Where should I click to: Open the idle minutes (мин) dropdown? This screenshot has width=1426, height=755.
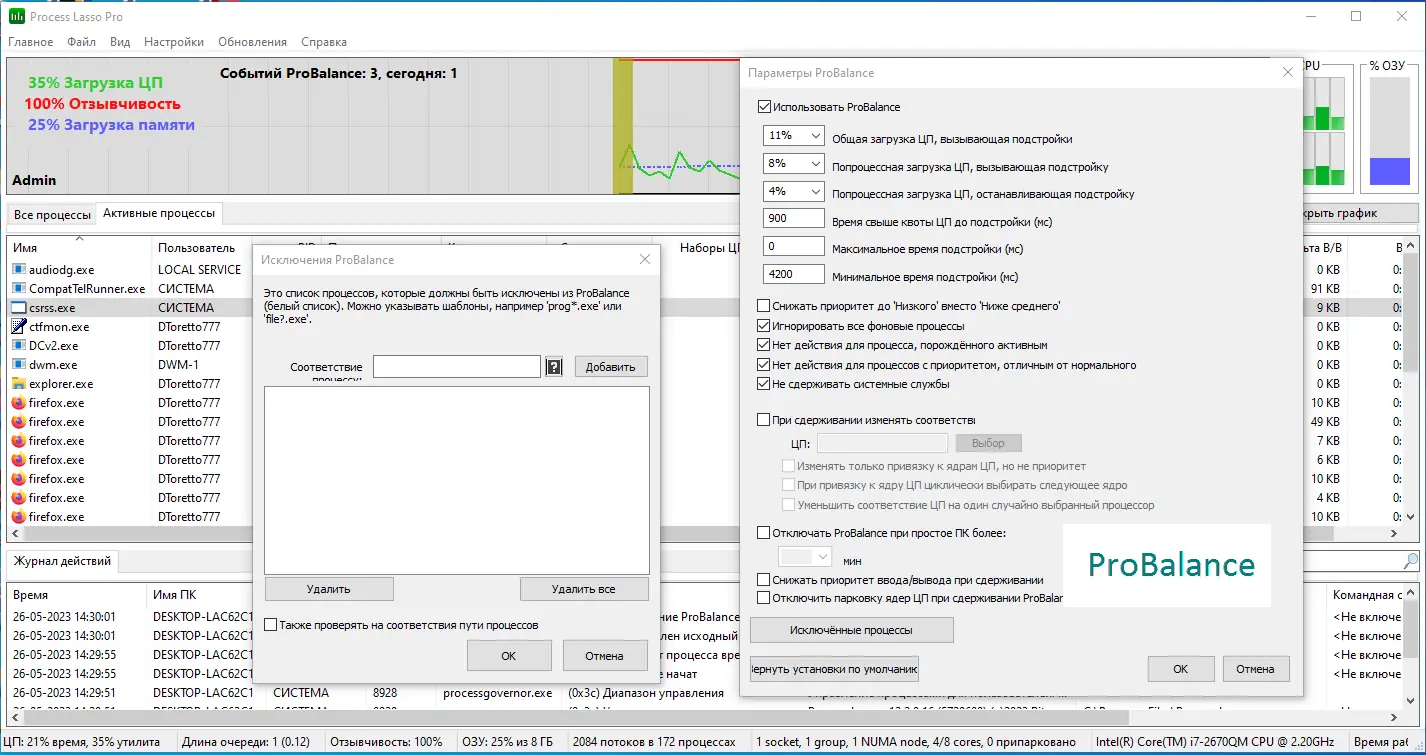[805, 557]
